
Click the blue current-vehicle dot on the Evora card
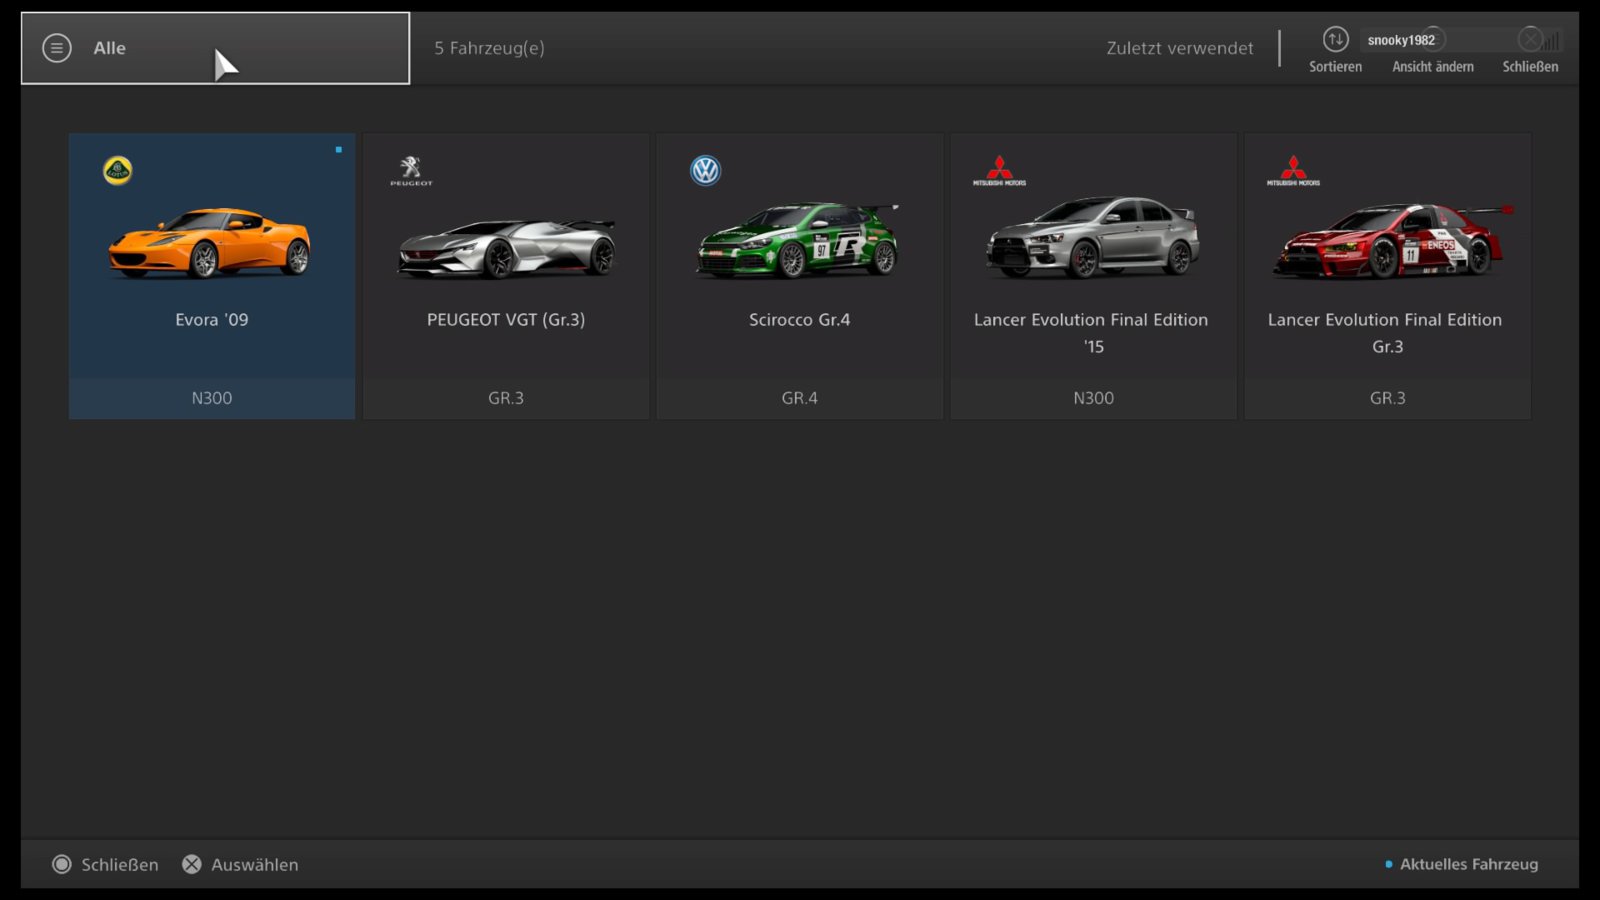pyautogui.click(x=339, y=150)
